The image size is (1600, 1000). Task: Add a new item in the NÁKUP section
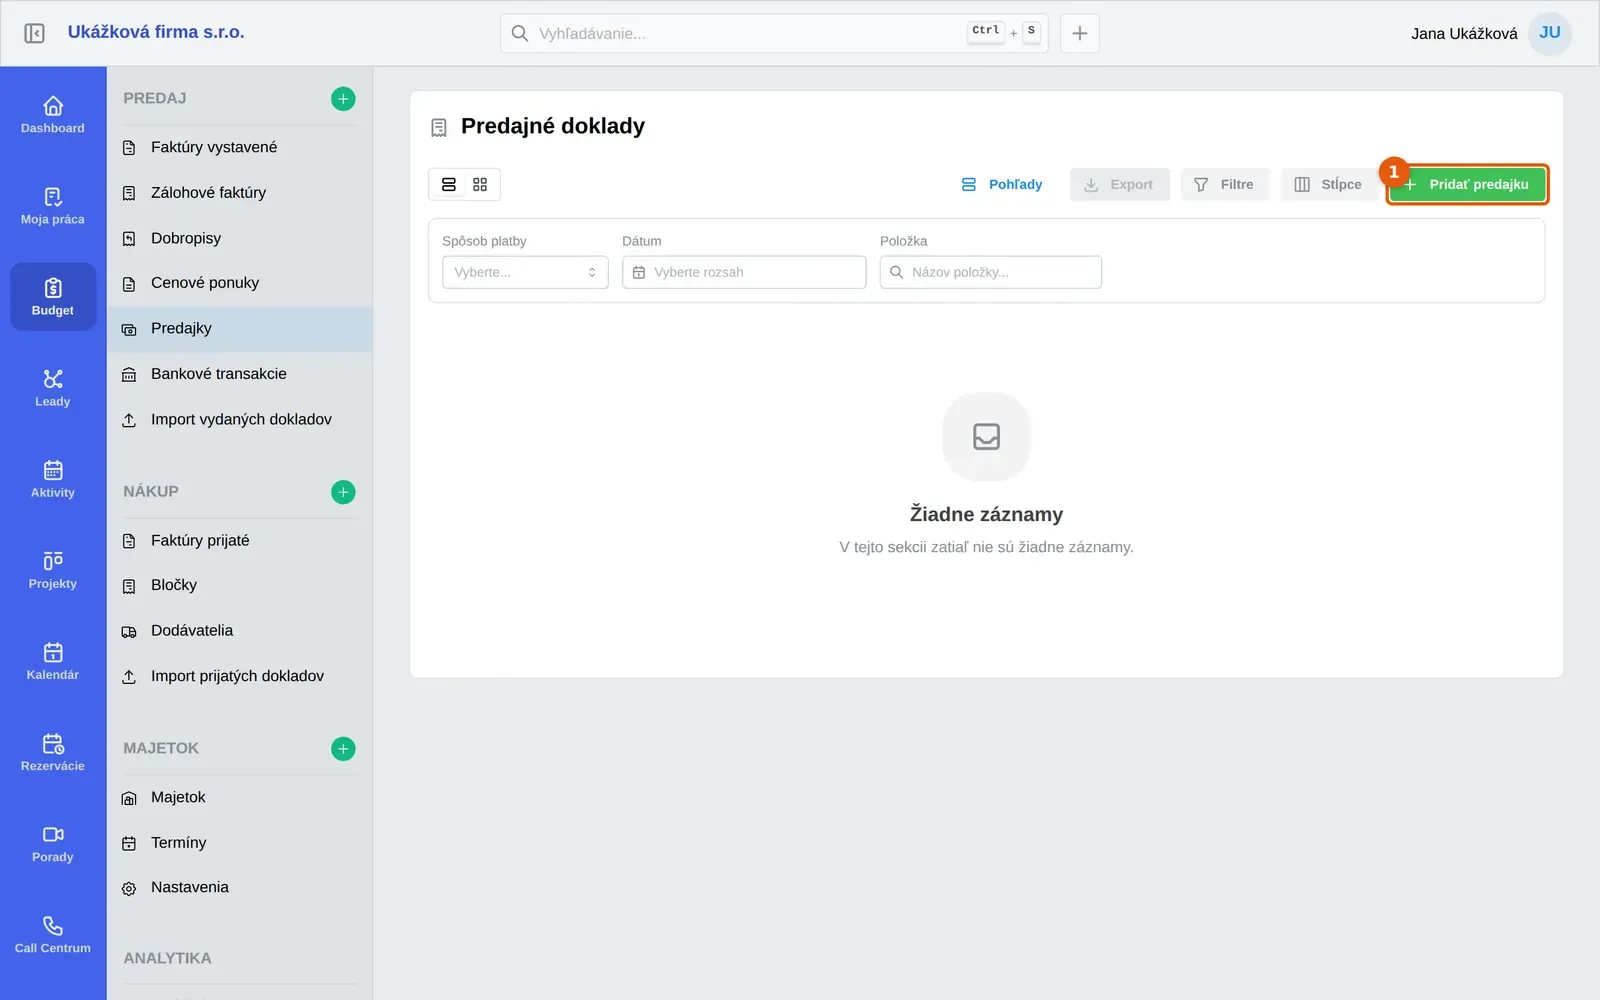343,492
